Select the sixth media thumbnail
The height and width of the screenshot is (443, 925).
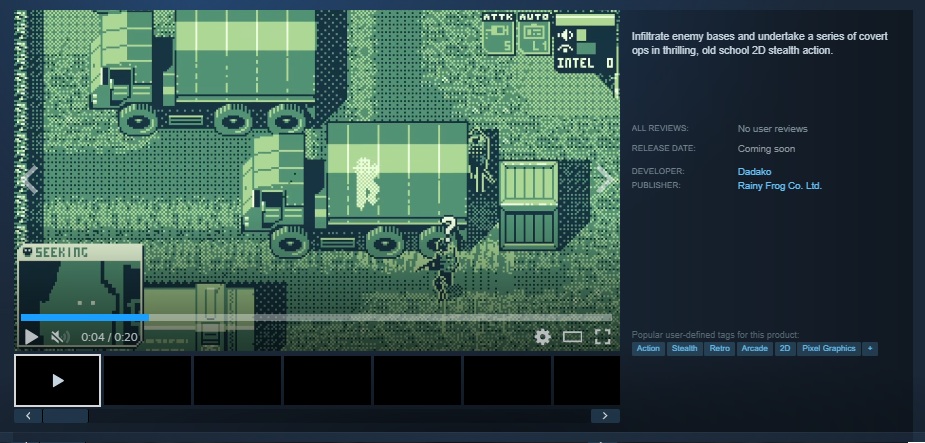click(507, 380)
